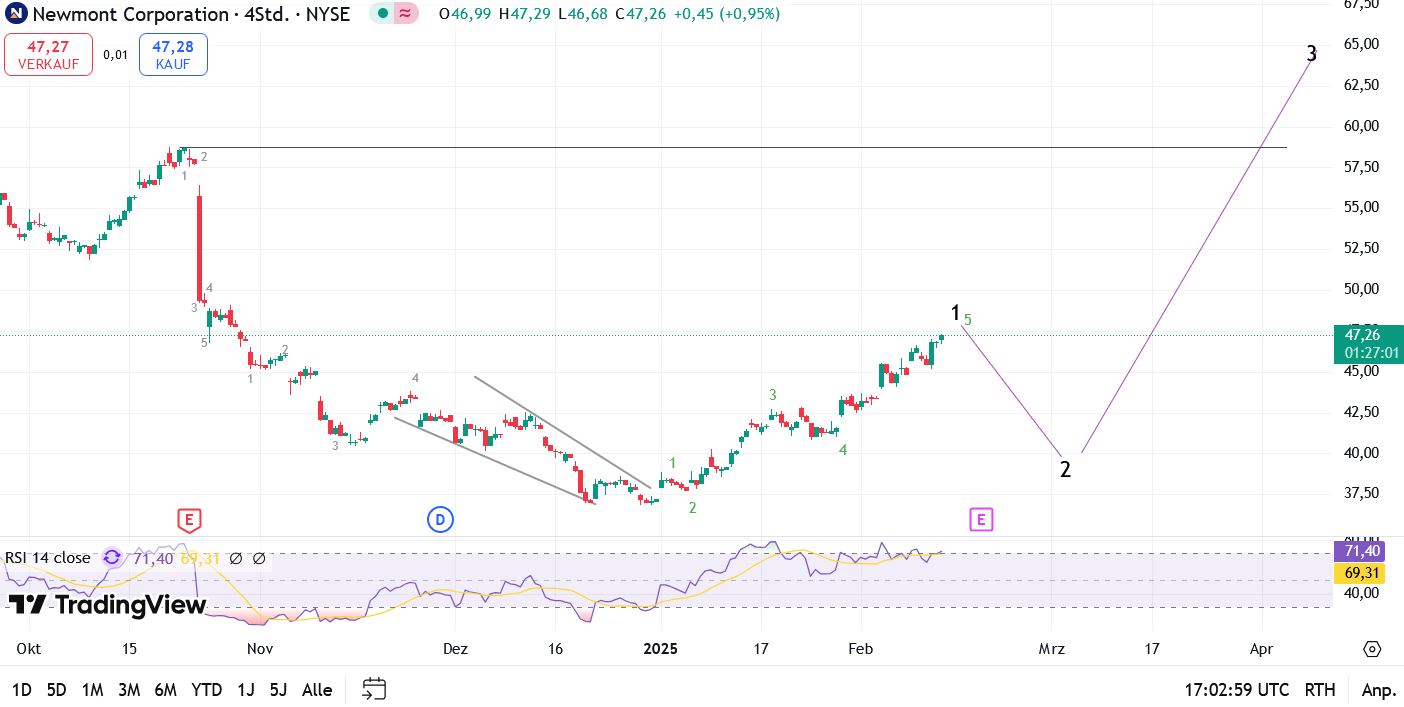1404x707 pixels.
Task: Click the 0,01 spread value
Action: (x=116, y=55)
